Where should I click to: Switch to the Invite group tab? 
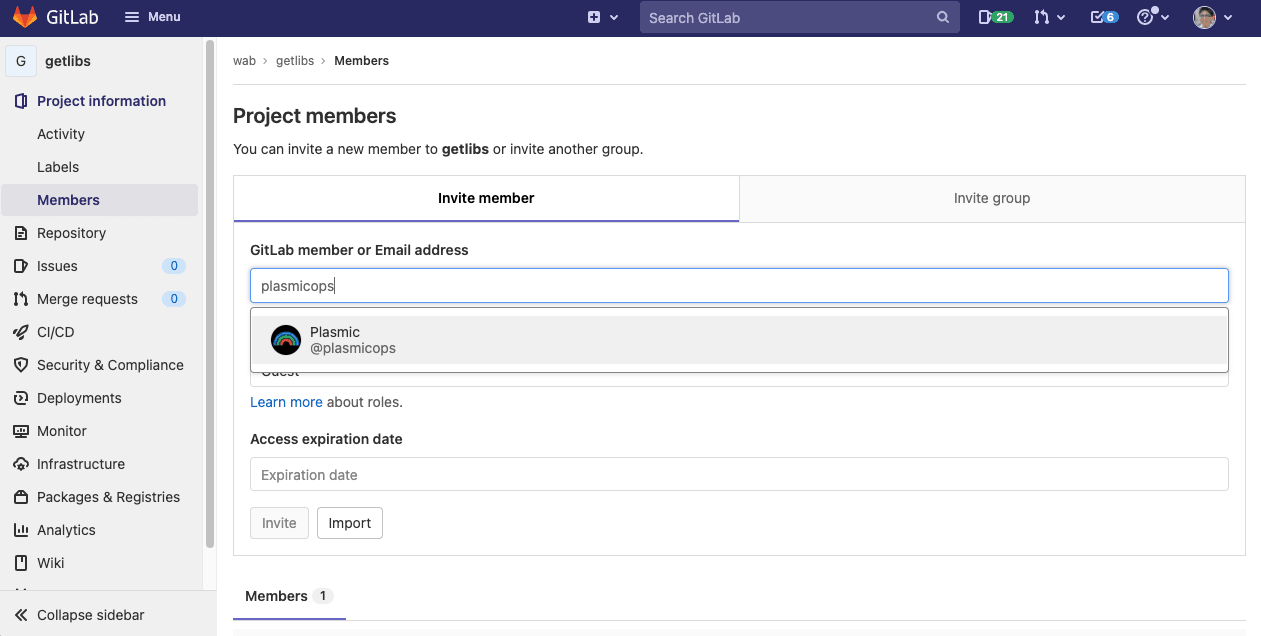click(992, 199)
